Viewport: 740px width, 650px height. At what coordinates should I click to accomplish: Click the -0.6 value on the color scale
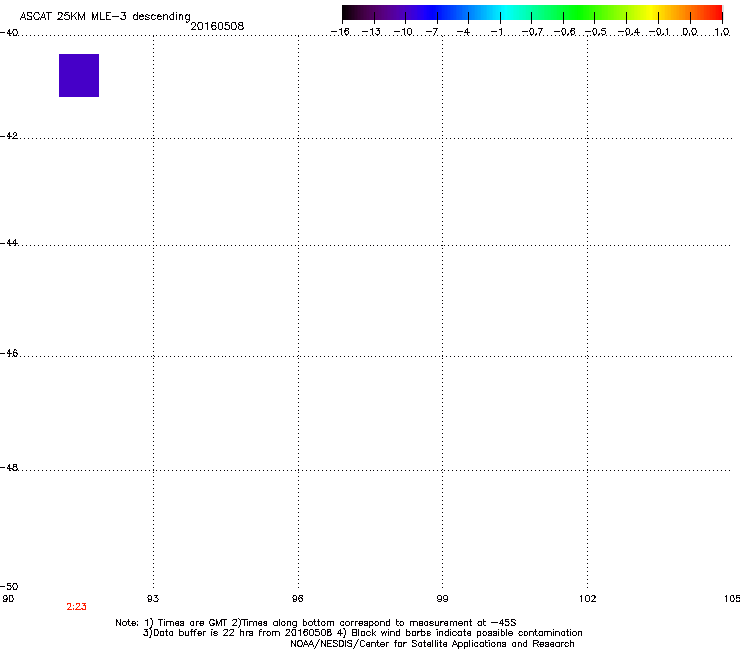click(x=564, y=32)
